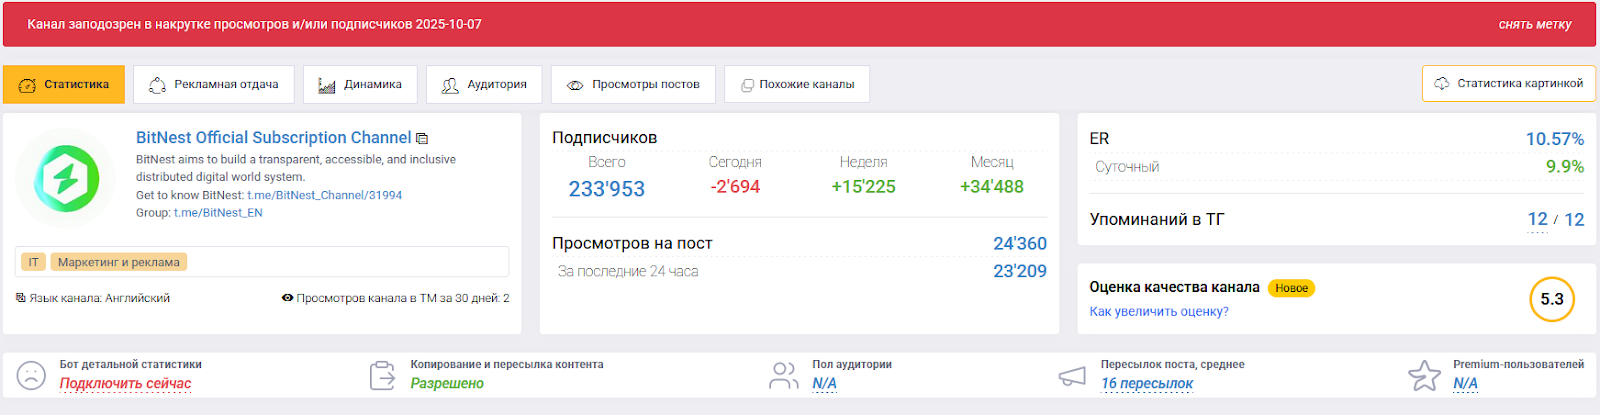1600x415 pixels.
Task: Click the BitNest channel avatar logo
Action: tap(67, 180)
